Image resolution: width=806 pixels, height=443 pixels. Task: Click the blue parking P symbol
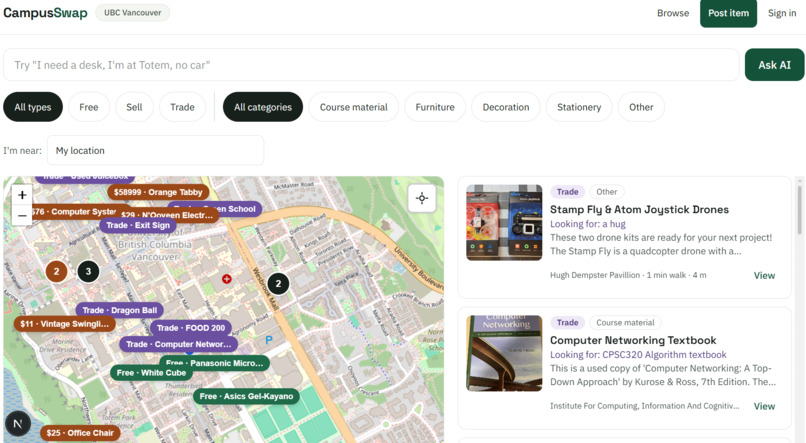click(269, 340)
